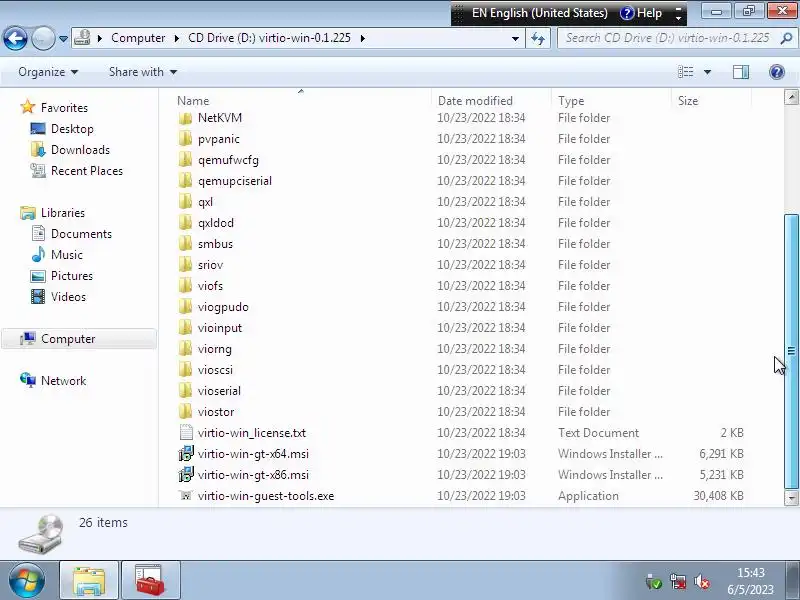800x600 pixels.
Task: Select the qxl folder icon
Action: (x=185, y=202)
